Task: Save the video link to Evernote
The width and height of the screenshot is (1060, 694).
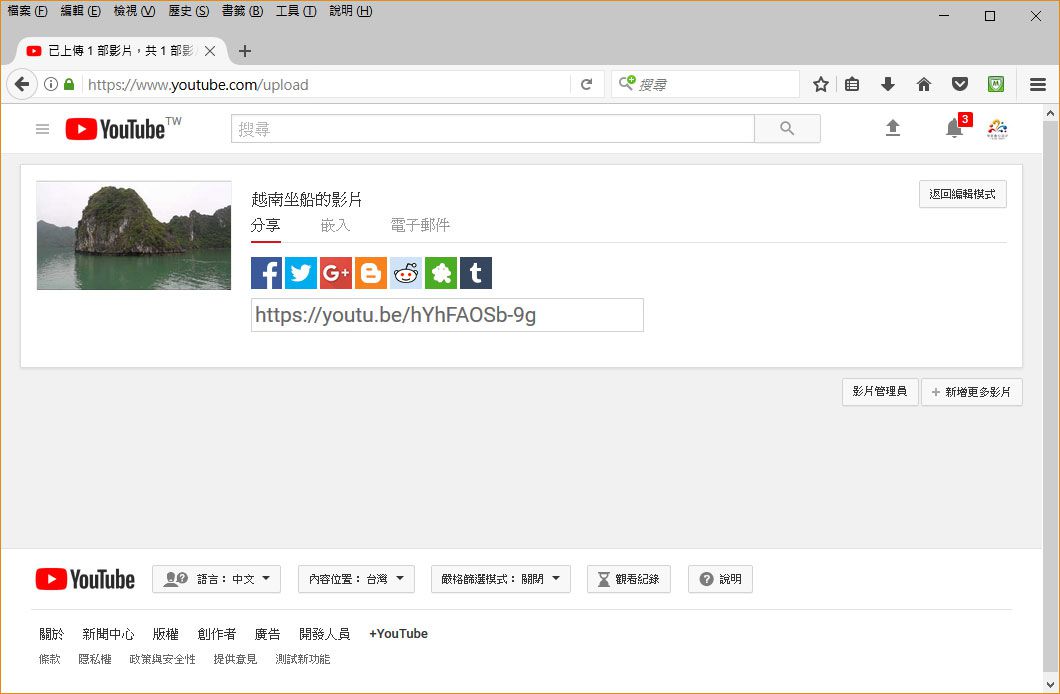Action: (x=441, y=272)
